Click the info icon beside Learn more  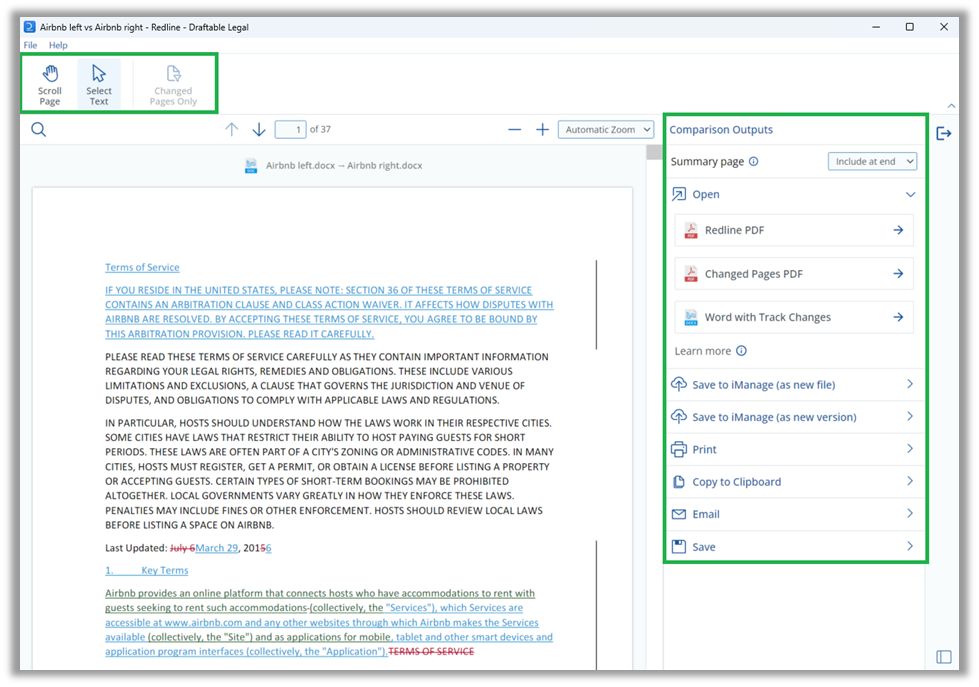coord(741,351)
